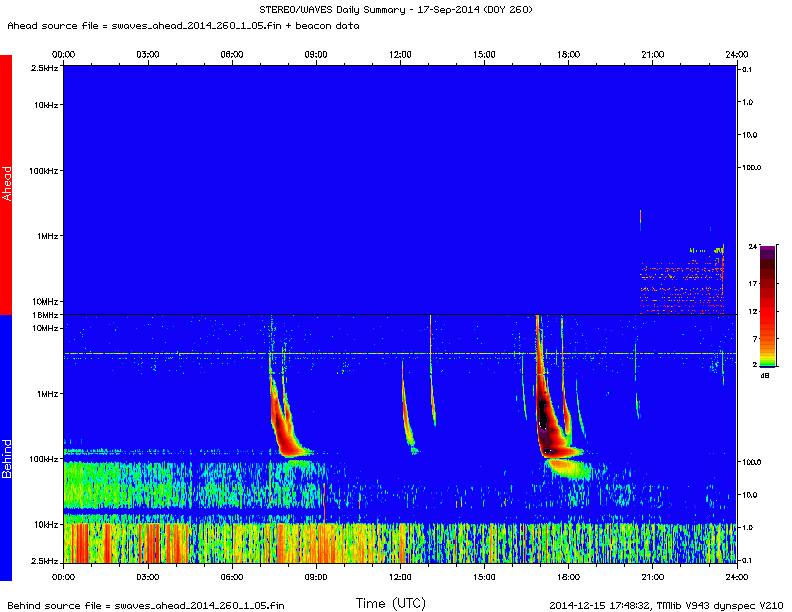792x612 pixels.
Task: Click 21:00 on the top time axis
Action: coord(653,55)
